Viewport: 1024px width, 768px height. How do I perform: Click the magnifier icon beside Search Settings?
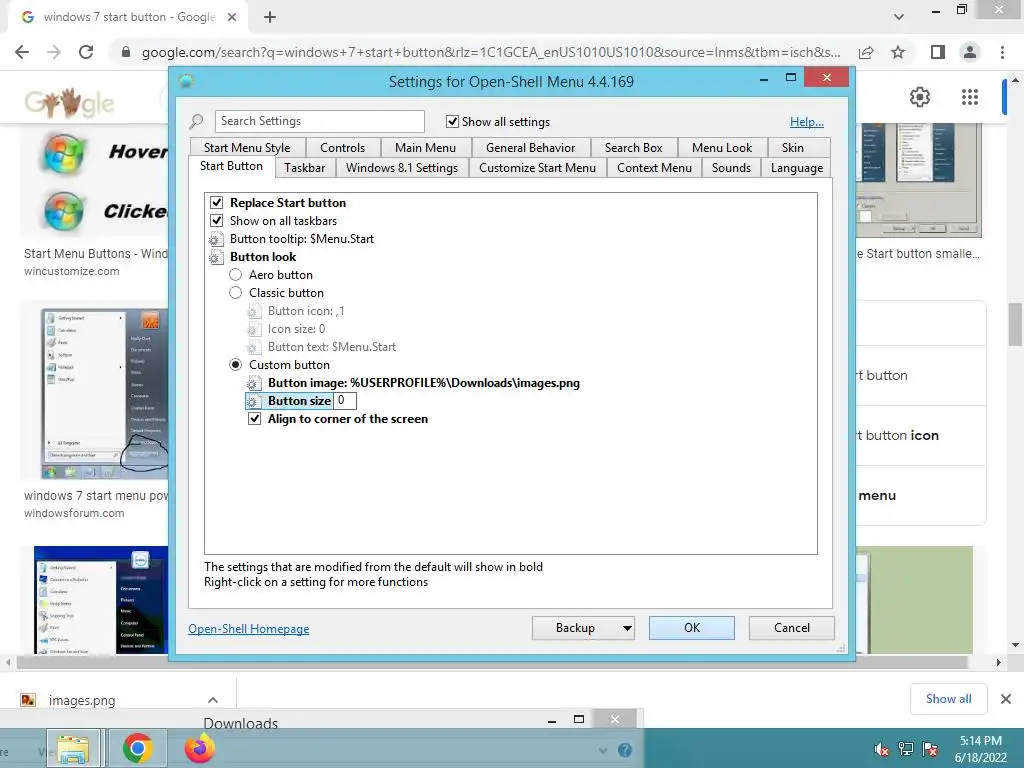tap(196, 121)
